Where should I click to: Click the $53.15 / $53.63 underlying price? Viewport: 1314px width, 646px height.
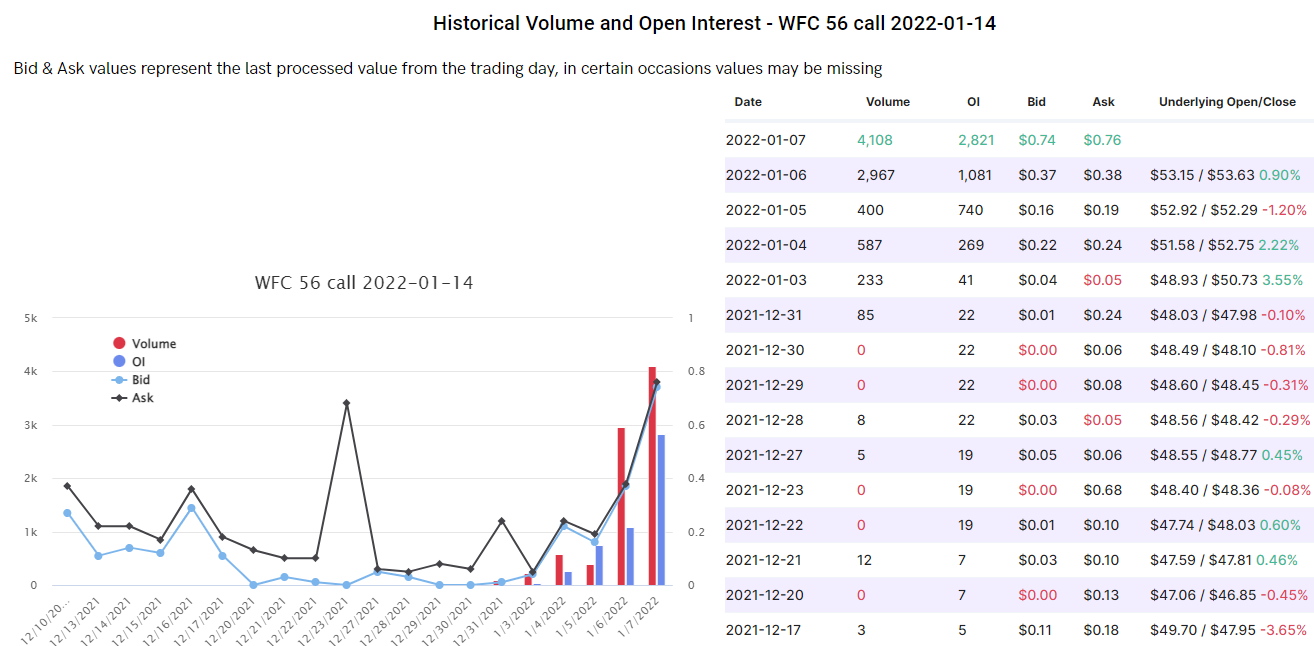[x=1203, y=175]
